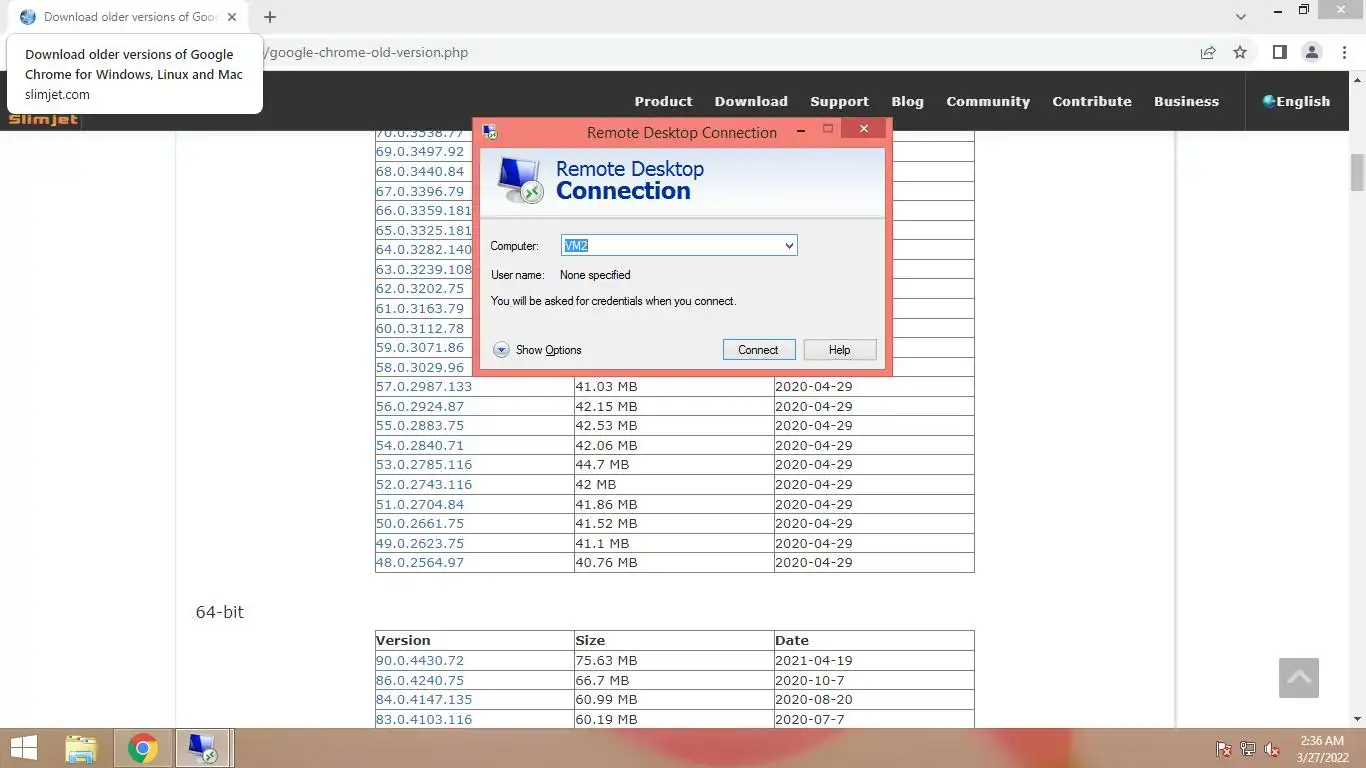
Task: Open version 67.0.3396.79 link
Action: coord(420,190)
